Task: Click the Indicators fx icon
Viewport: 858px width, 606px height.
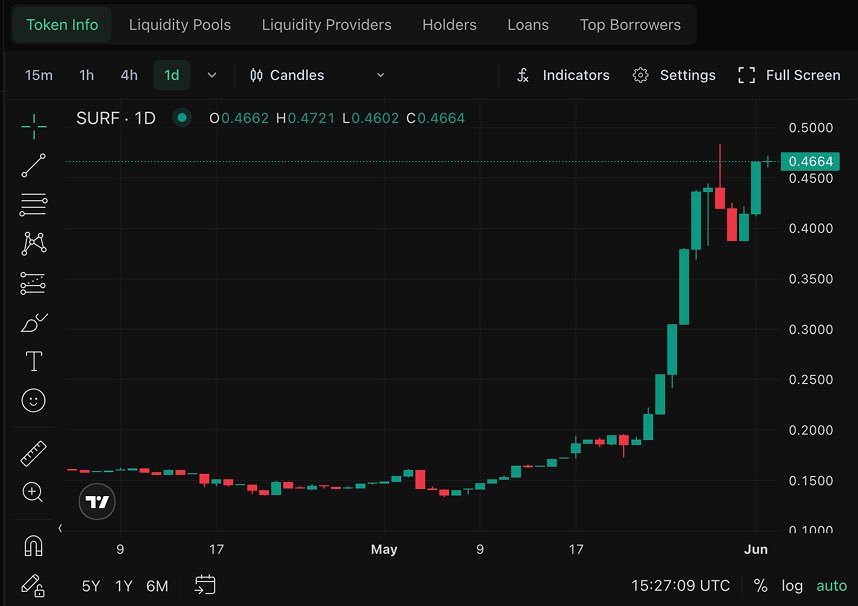Action: [x=523, y=75]
